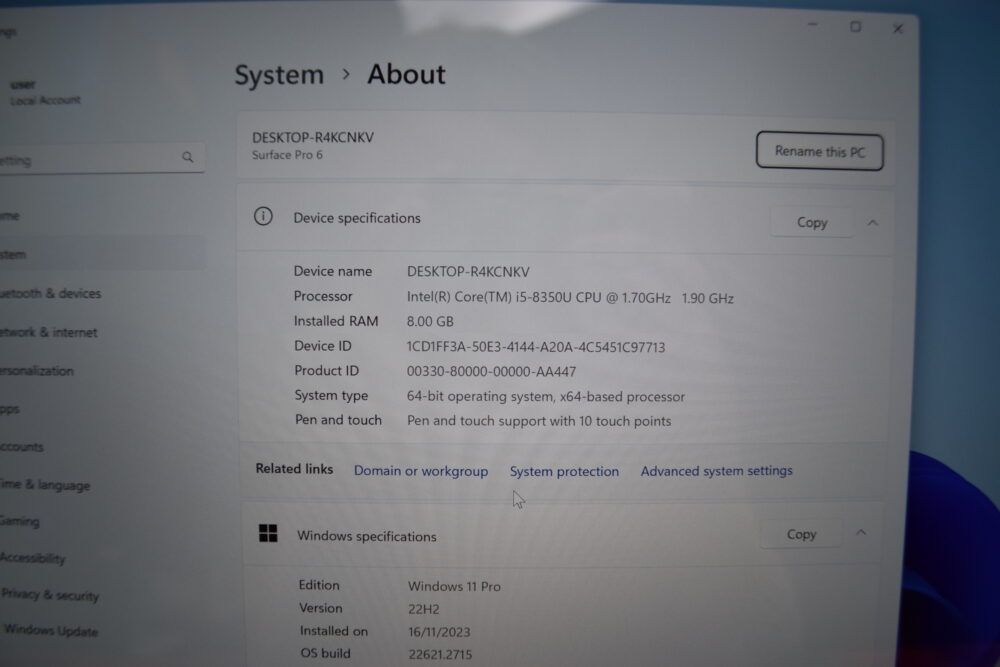Open Accessibility settings in sidebar

[x=33, y=559]
